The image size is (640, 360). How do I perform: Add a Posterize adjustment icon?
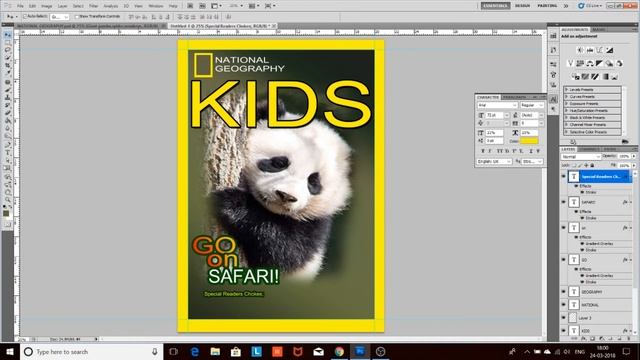coord(585,76)
